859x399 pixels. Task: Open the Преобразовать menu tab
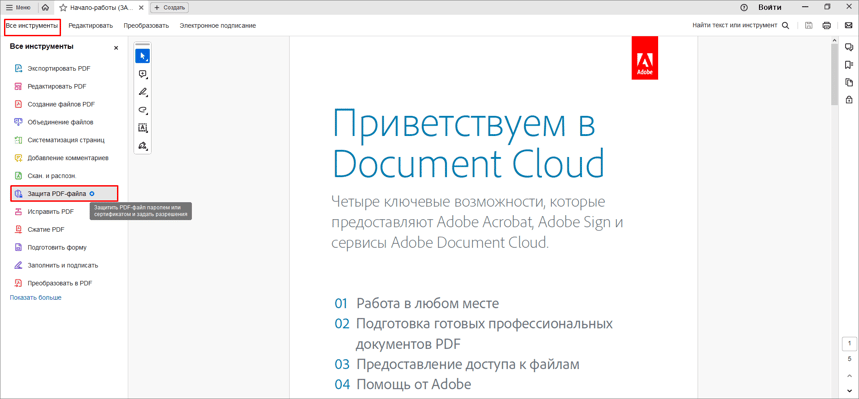point(146,26)
